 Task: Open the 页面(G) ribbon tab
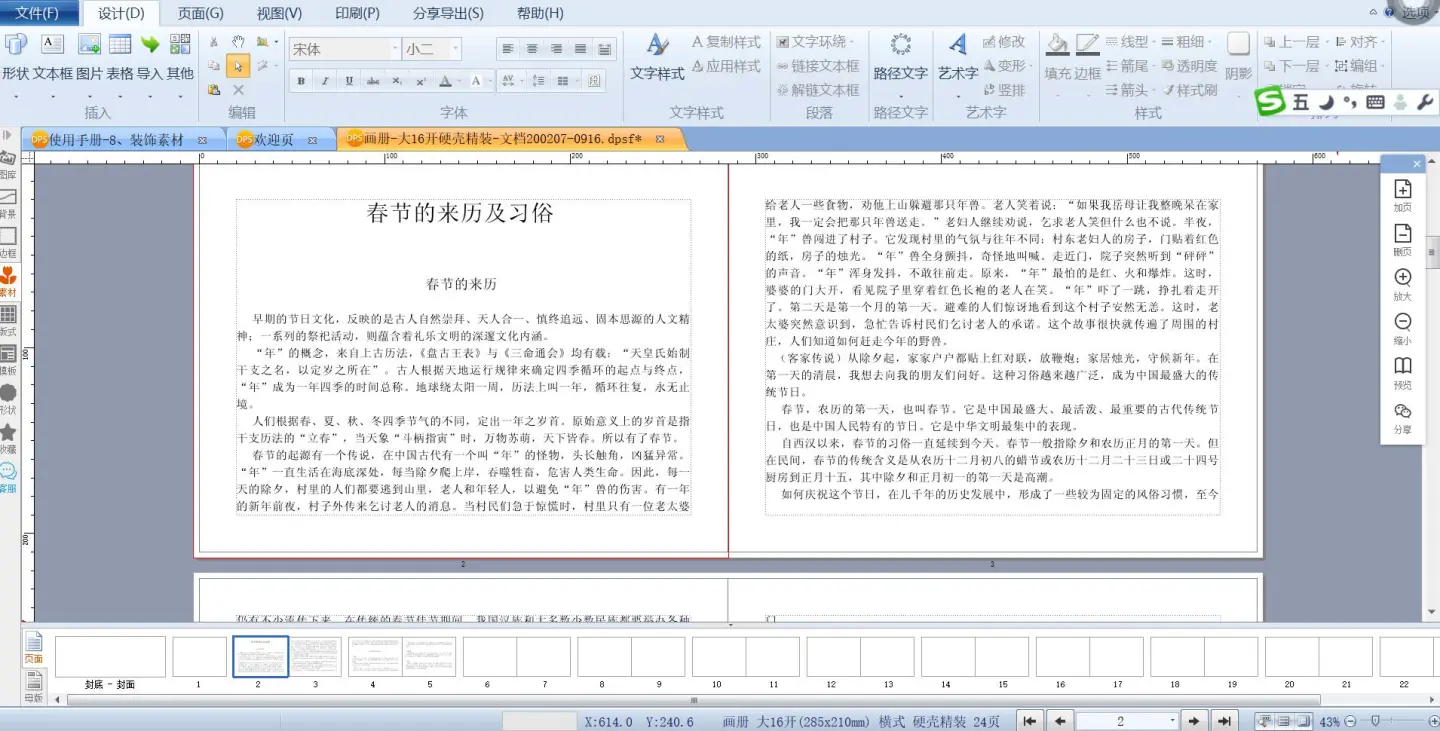point(200,13)
